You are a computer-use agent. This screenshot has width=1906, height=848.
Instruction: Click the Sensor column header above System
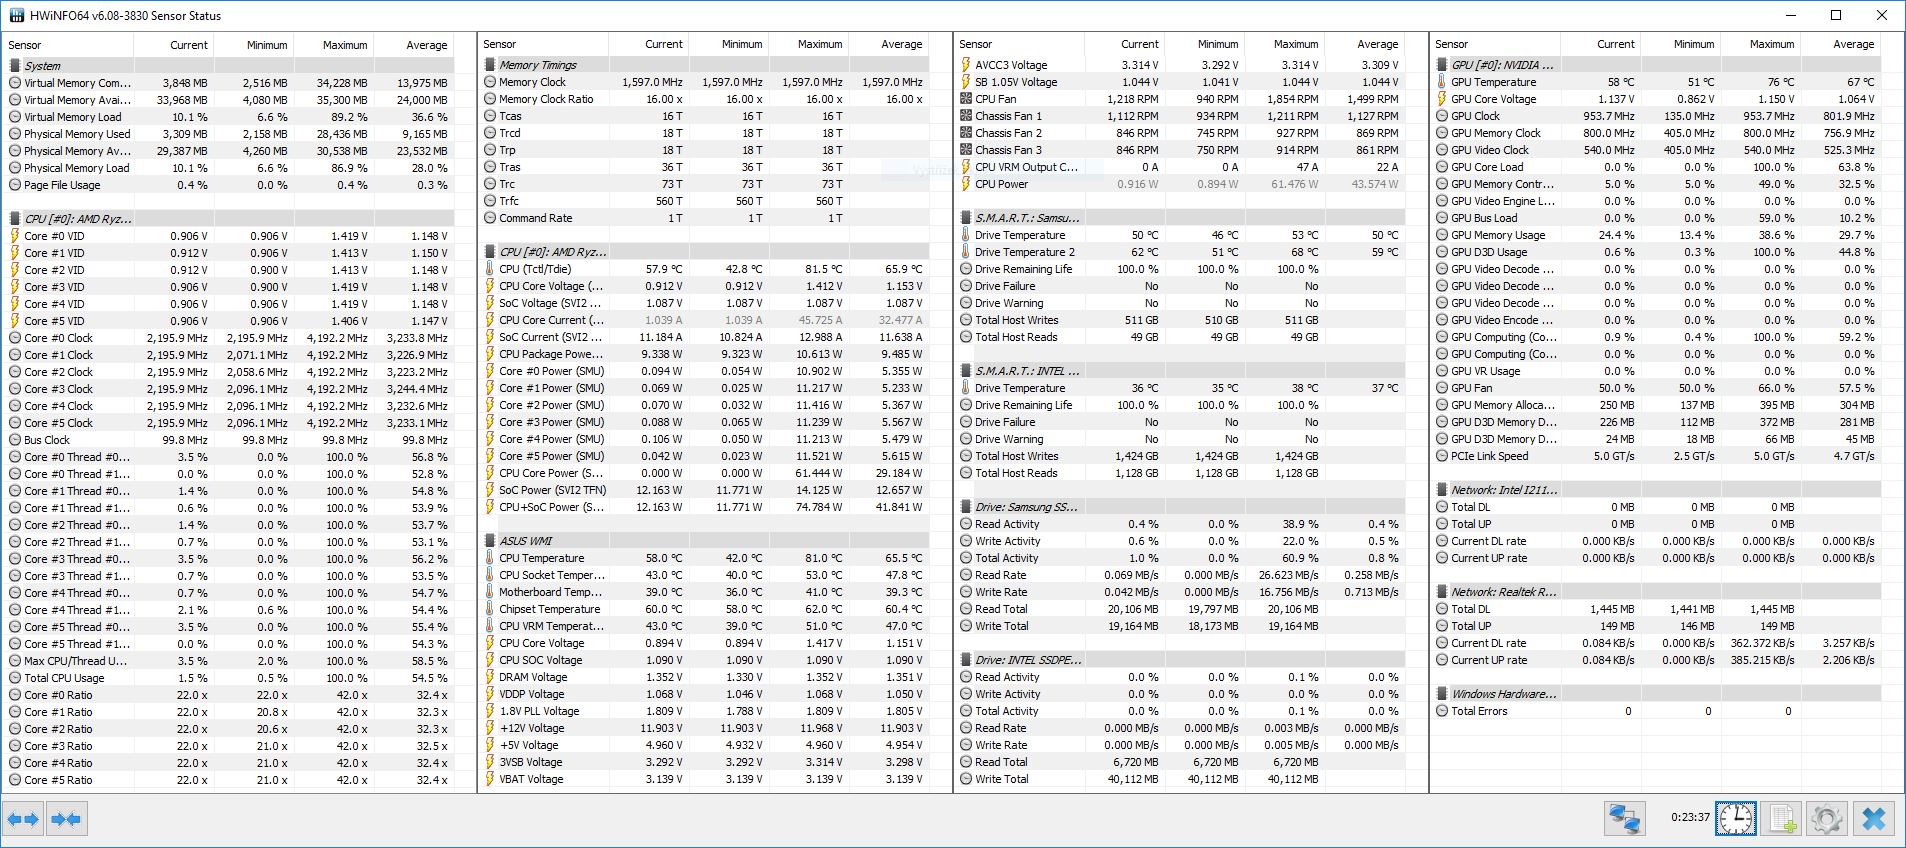tap(26, 45)
